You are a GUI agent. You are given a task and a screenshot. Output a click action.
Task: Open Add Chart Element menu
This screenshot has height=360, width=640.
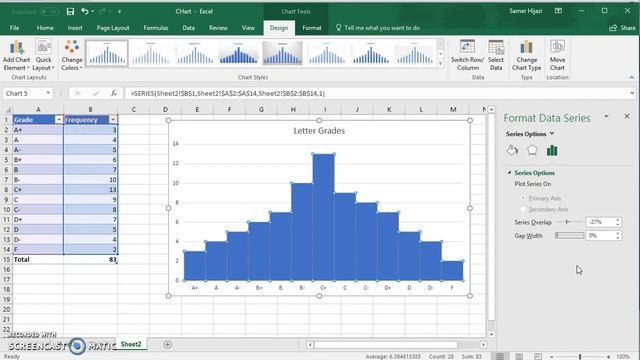(16, 56)
